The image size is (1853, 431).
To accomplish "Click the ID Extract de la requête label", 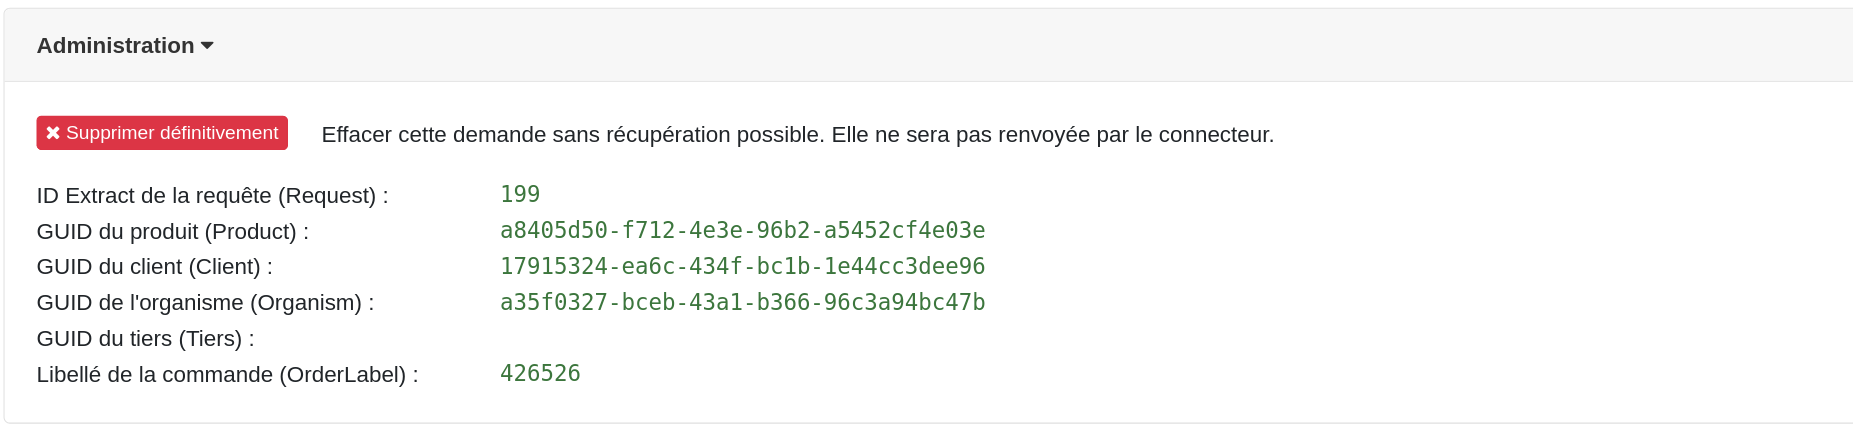I will click(212, 195).
